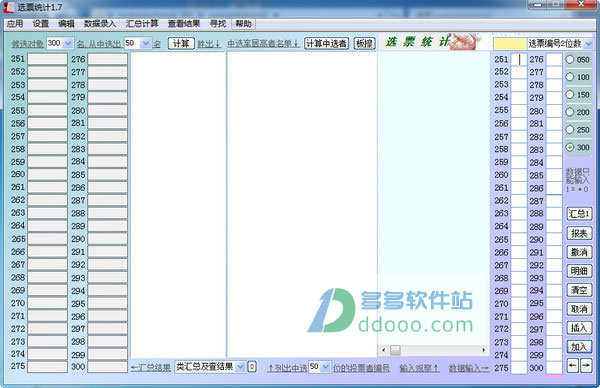Open the 汇总计算 menu
This screenshot has width=600, height=388.
click(142, 24)
